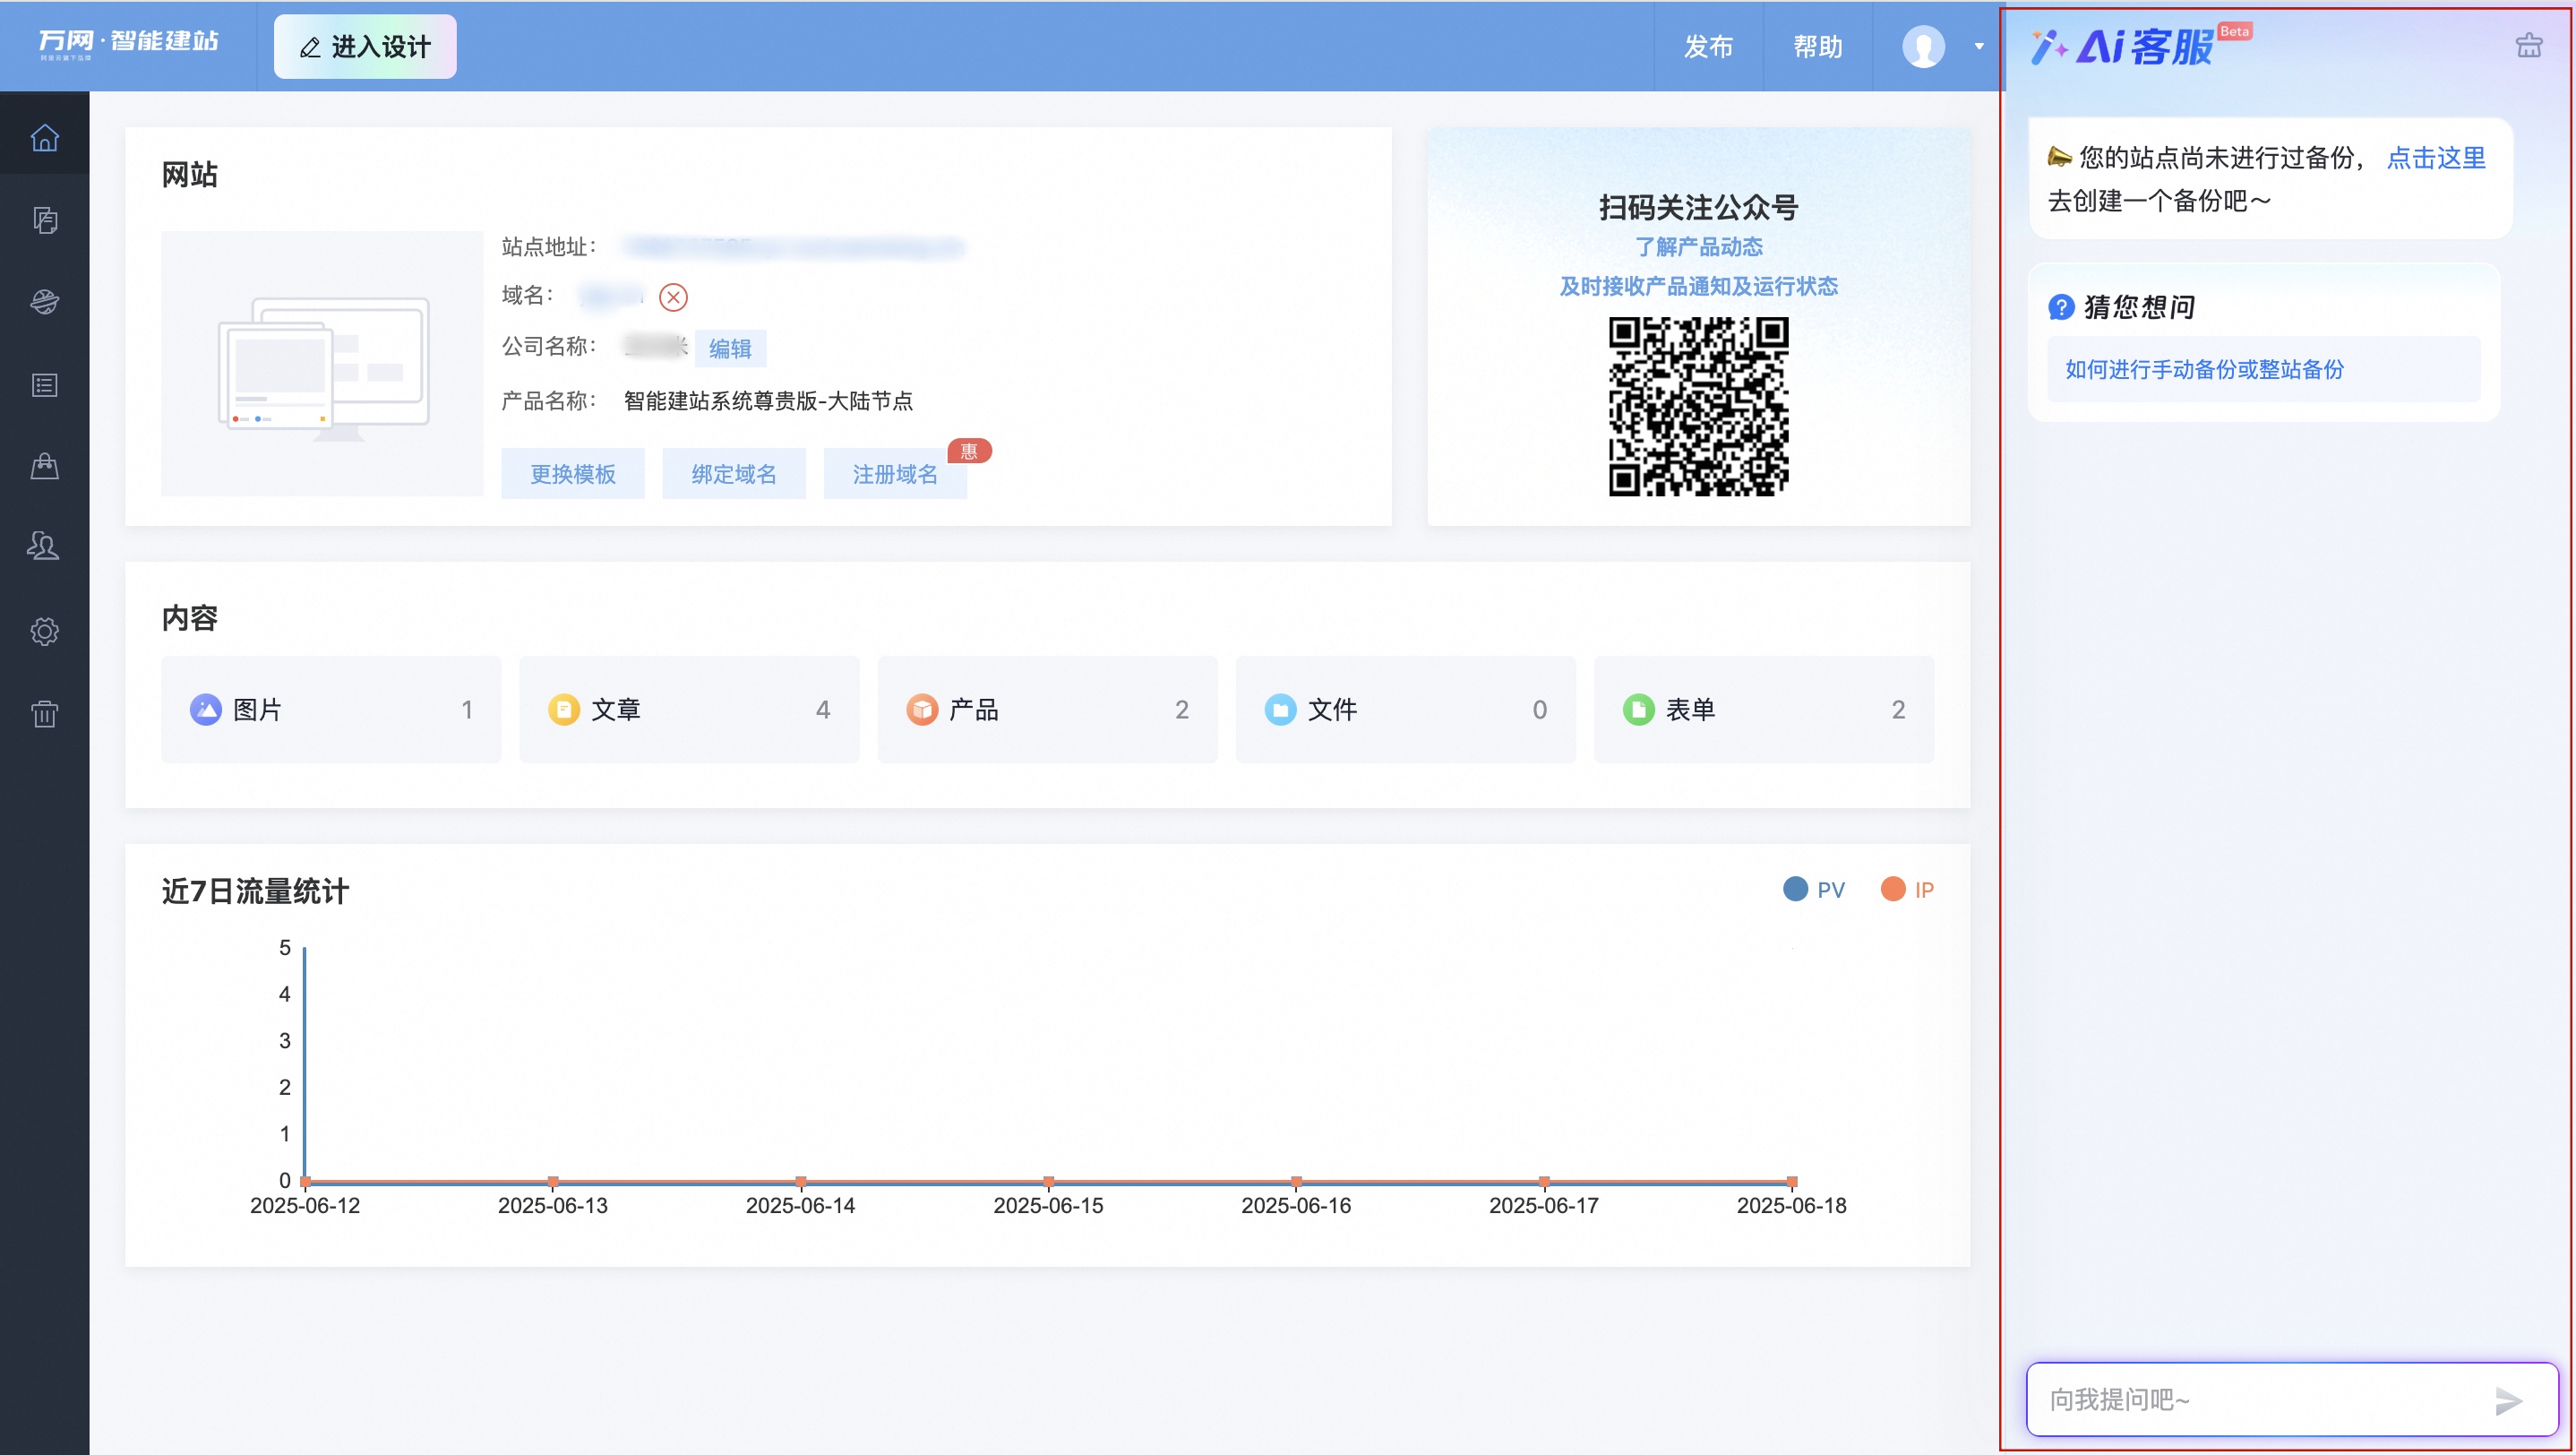2576x1455 pixels.
Task: Remove domain with the red X icon
Action: coord(673,297)
